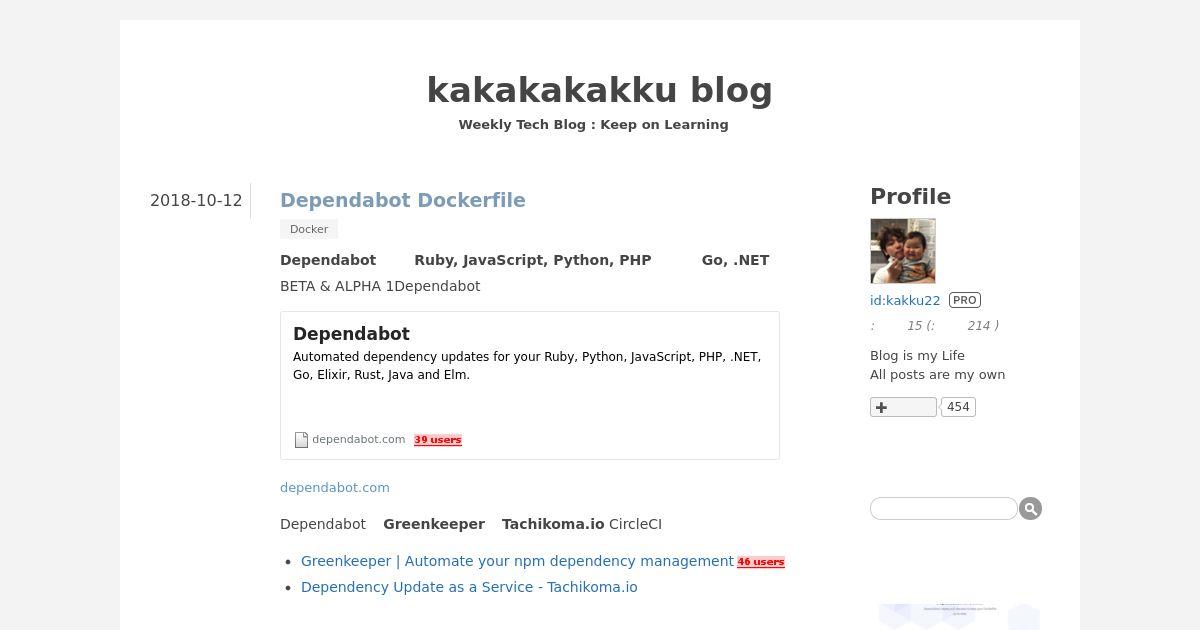Click the dependabot.com domain text in card
The image size is (1200, 630).
point(359,439)
